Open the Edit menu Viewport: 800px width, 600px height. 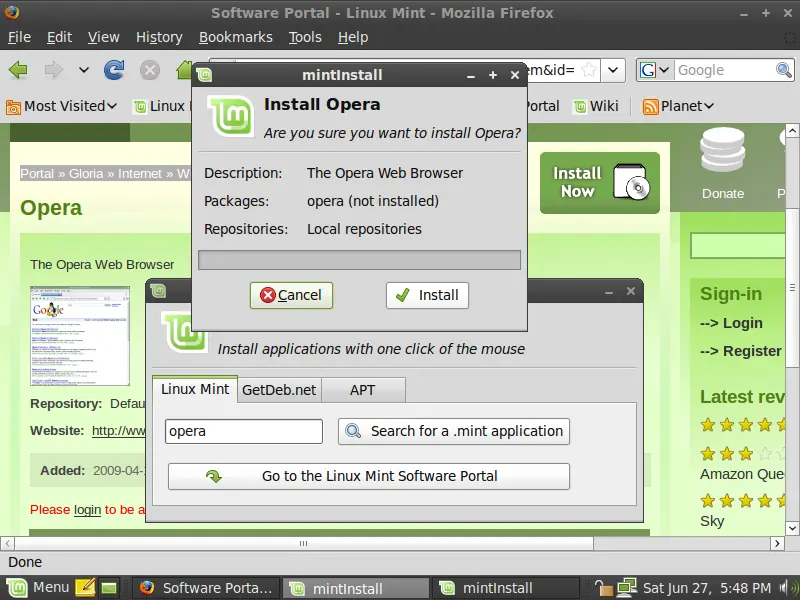59,37
